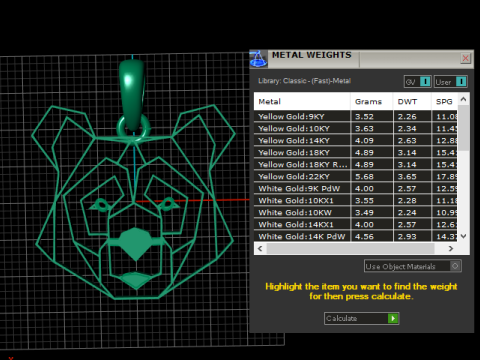Select the White Gold:14K PdW row
480x360 pixels.
pos(356,236)
